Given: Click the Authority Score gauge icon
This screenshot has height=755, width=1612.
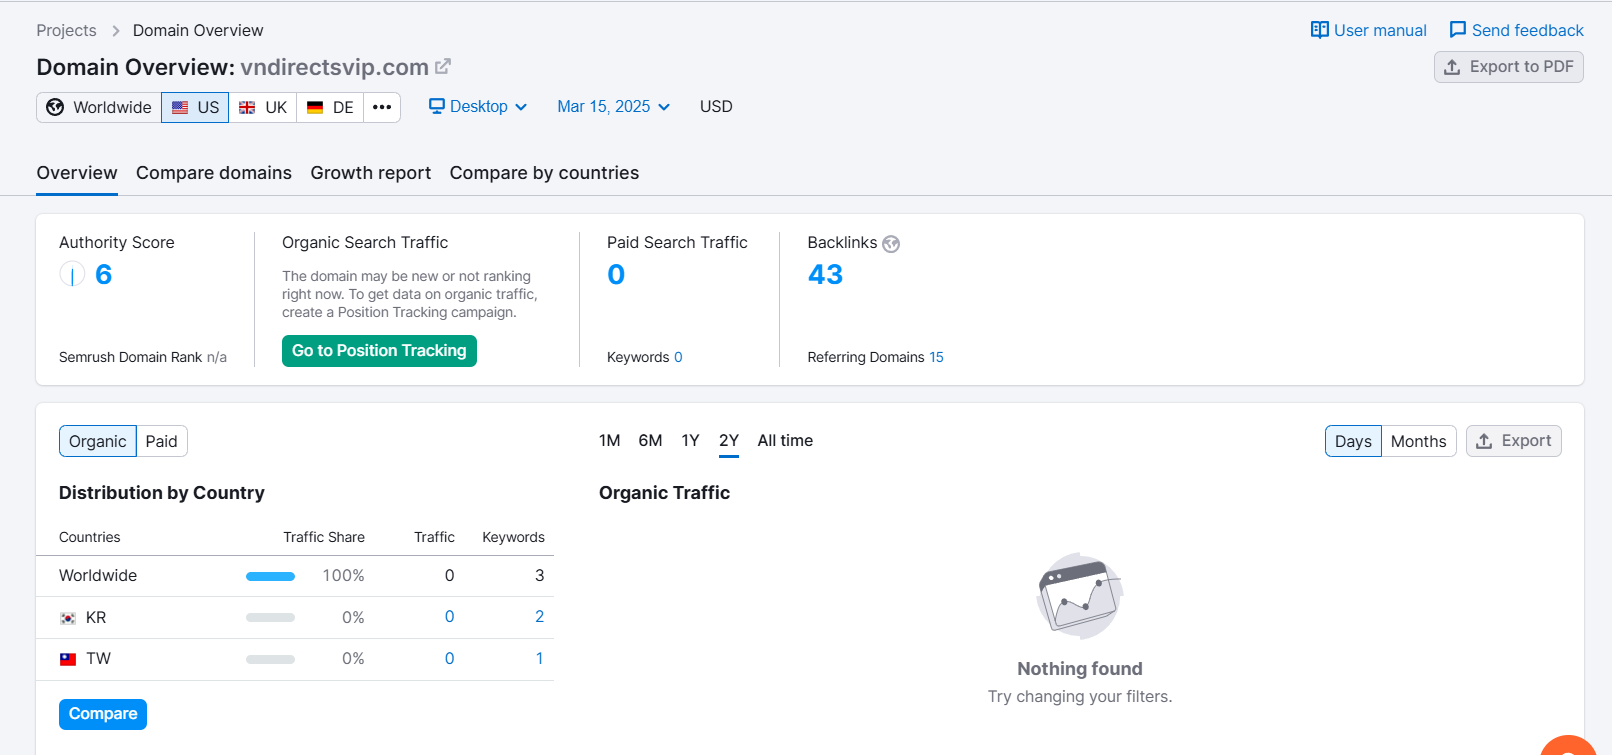Looking at the screenshot, I should pyautogui.click(x=72, y=274).
